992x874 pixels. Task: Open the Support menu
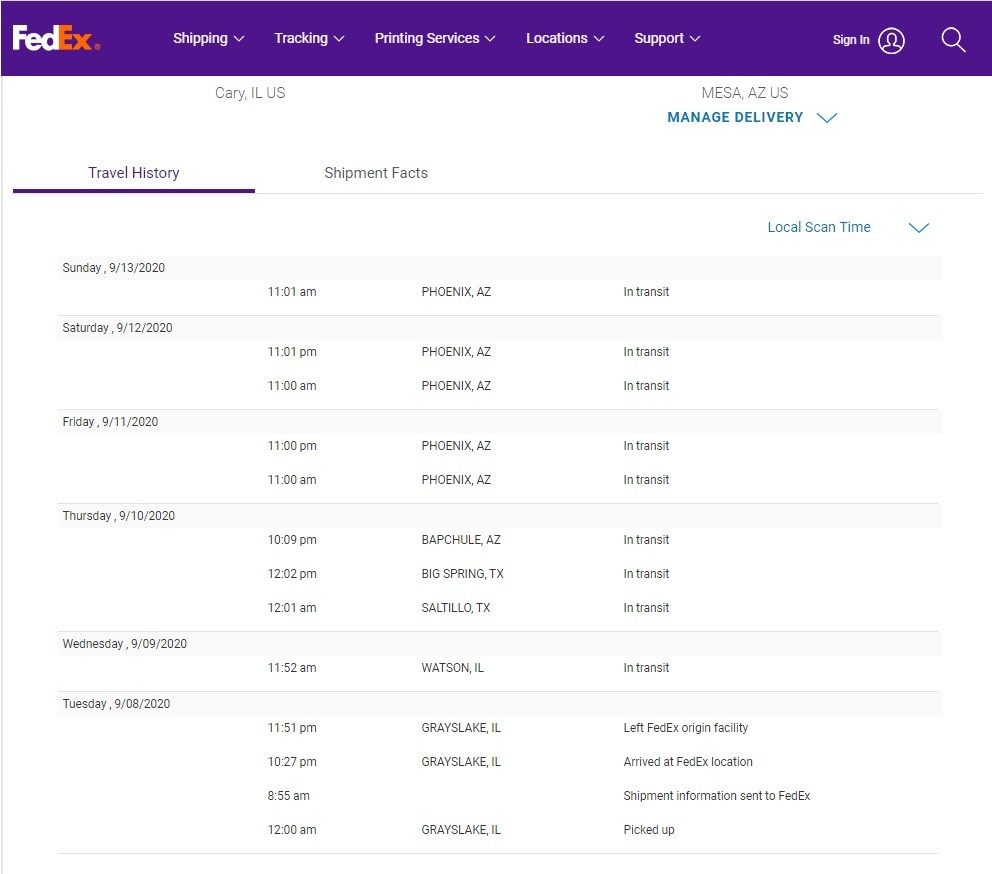(x=667, y=38)
